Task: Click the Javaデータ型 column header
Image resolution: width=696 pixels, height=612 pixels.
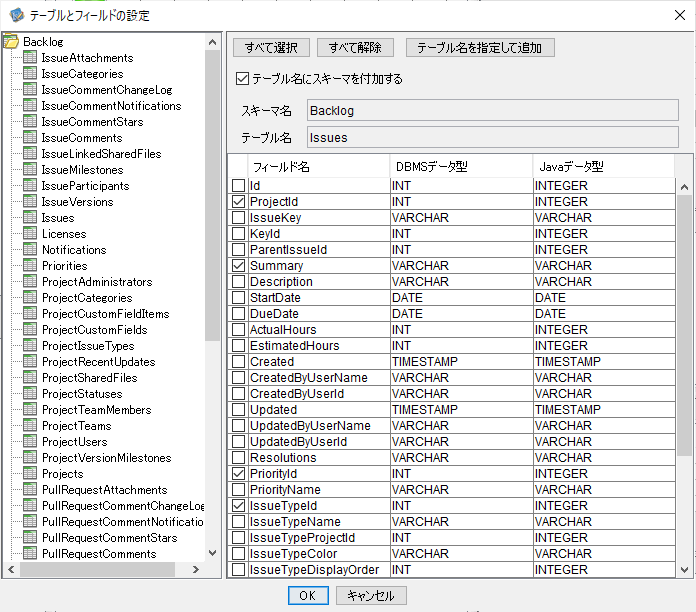Action: tap(603, 166)
